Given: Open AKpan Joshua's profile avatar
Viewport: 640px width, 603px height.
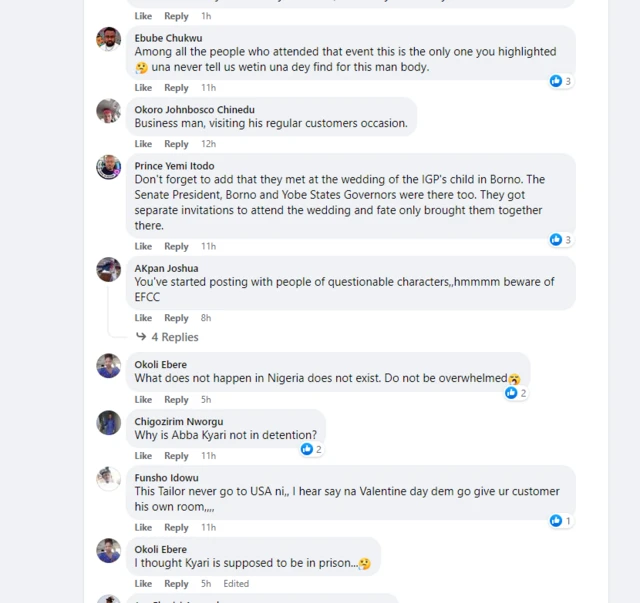Looking at the screenshot, I should (108, 269).
